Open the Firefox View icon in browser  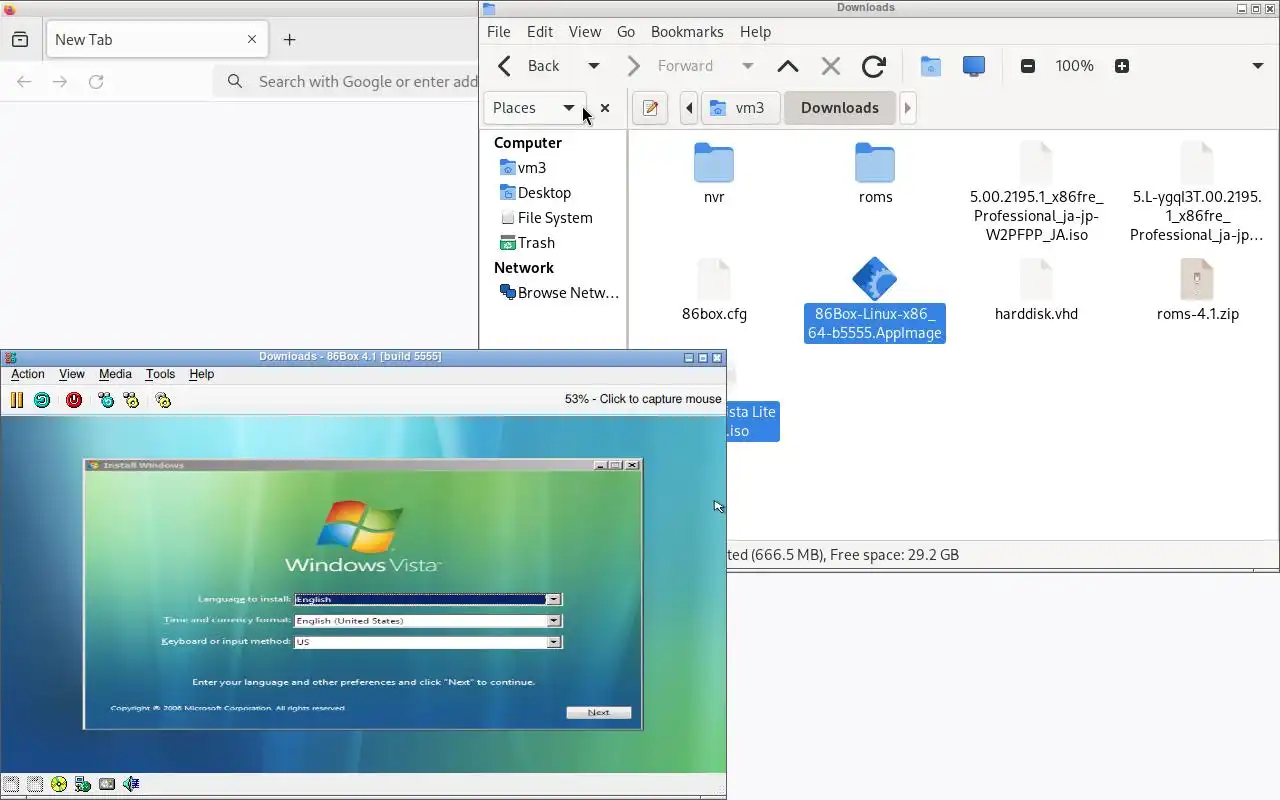pos(20,40)
